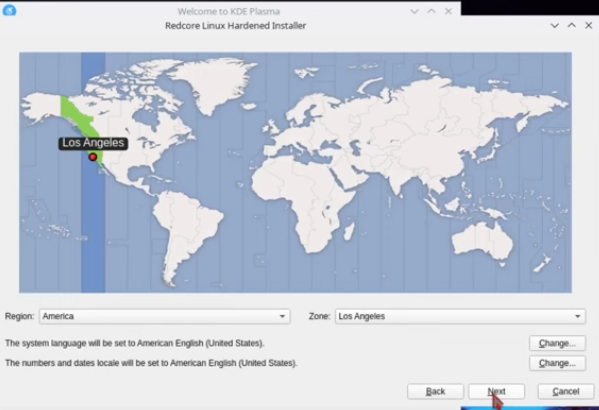Go Back to the previous installer step
This screenshot has width=599, height=410.
pos(435,391)
